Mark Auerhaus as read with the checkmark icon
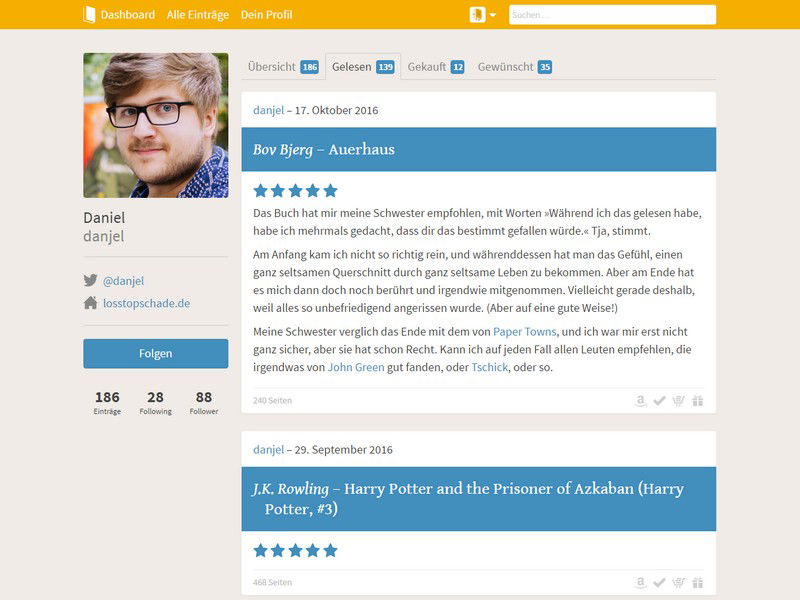Viewport: 800px width, 600px height. click(659, 401)
